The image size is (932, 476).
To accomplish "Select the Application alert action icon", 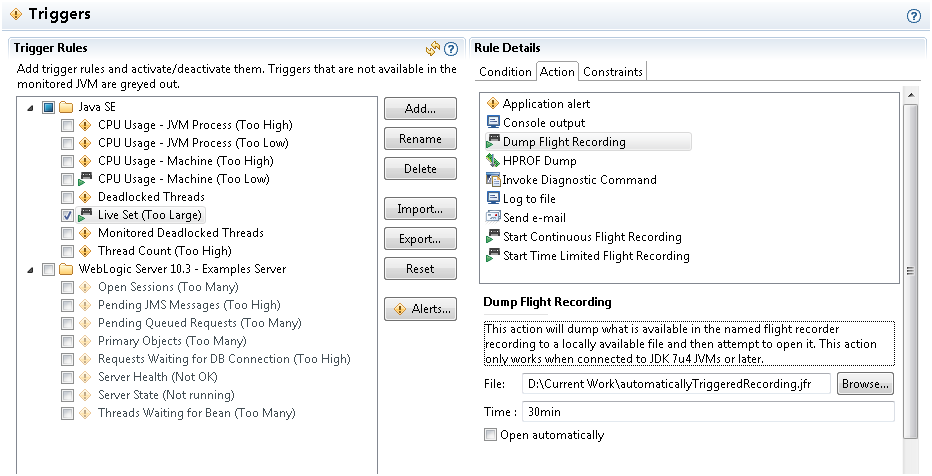I will click(492, 104).
